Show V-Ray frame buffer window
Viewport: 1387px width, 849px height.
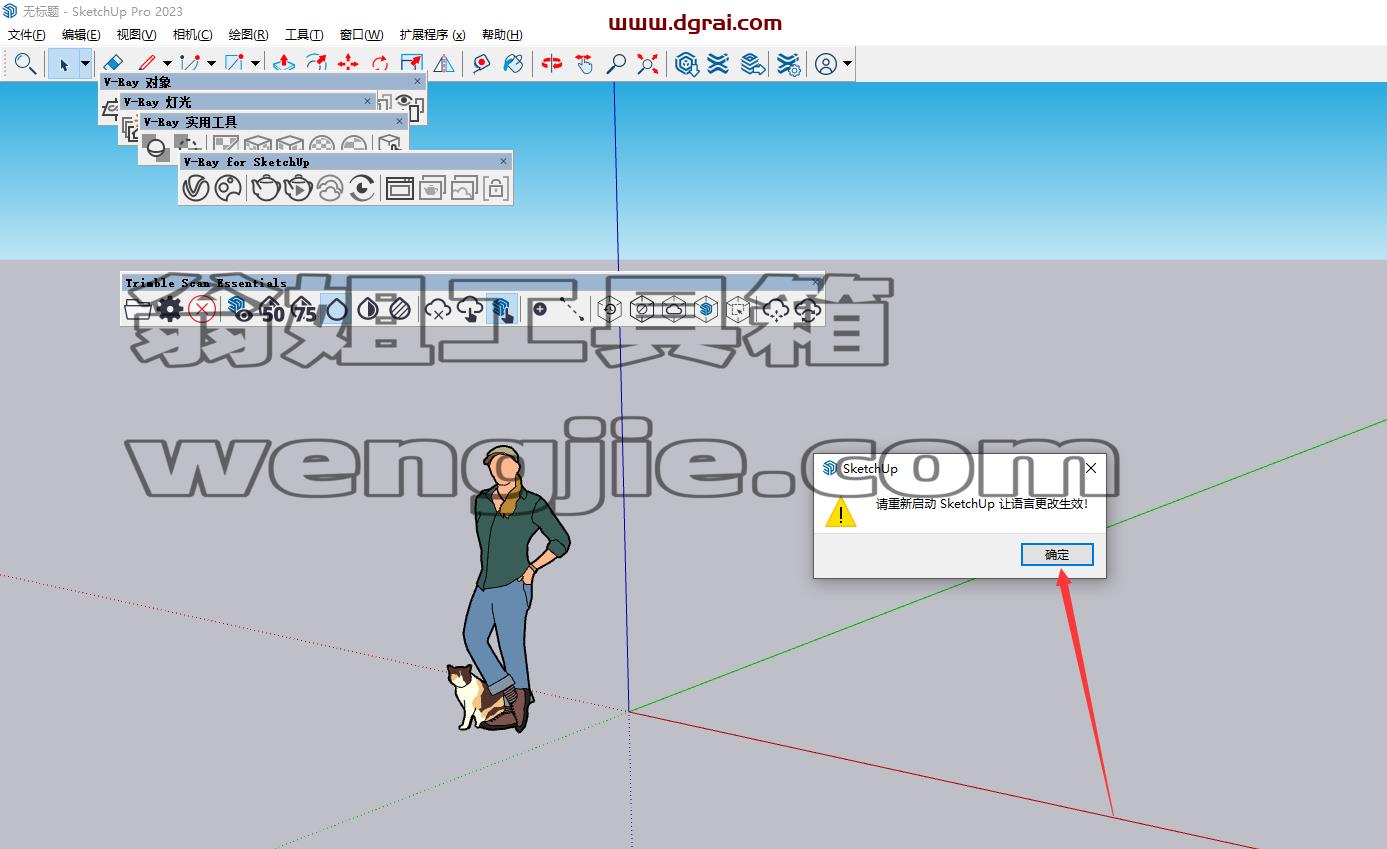400,187
